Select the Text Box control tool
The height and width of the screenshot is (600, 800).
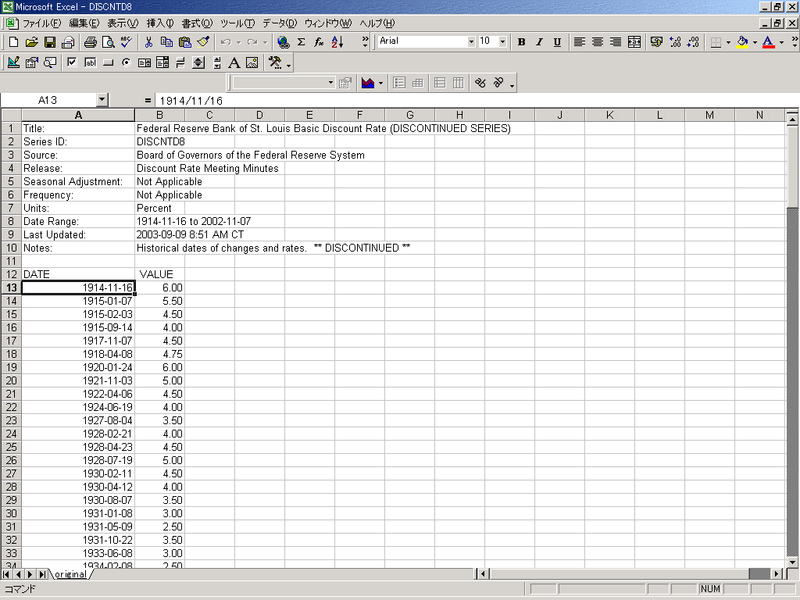click(90, 63)
